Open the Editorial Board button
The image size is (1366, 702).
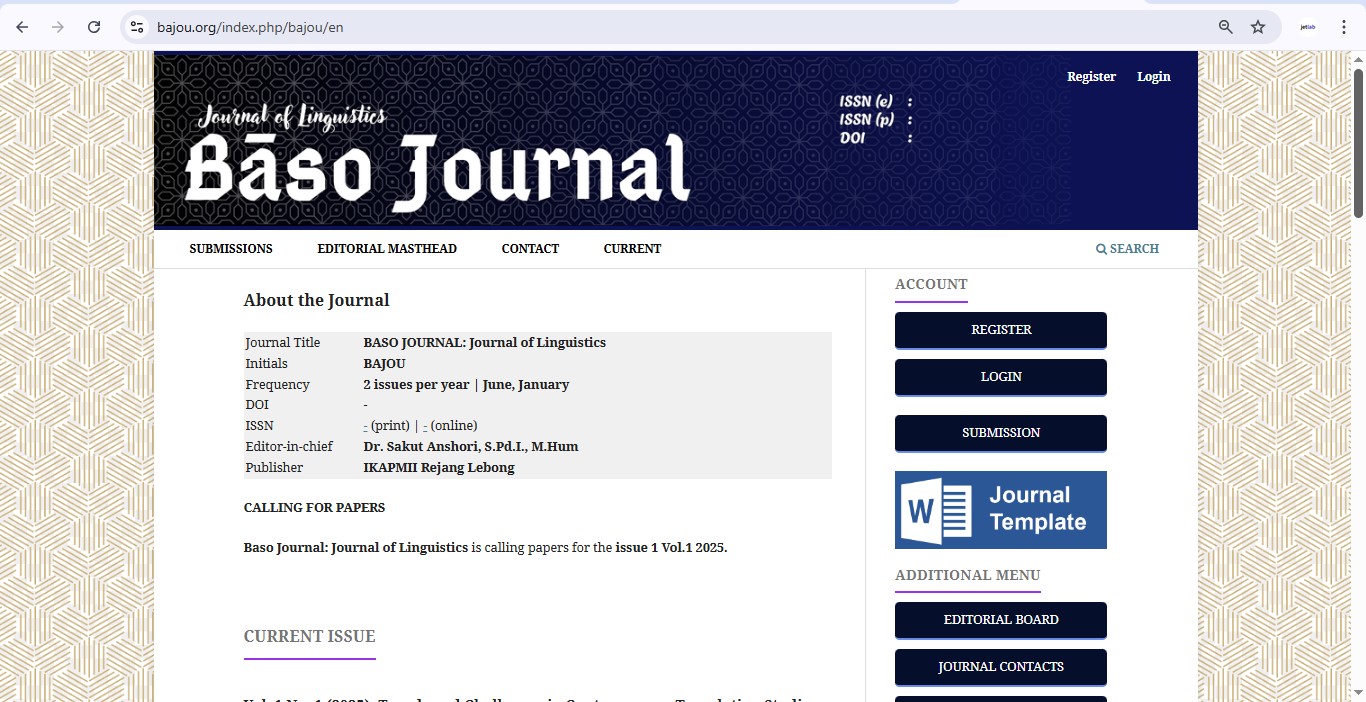click(x=1000, y=620)
